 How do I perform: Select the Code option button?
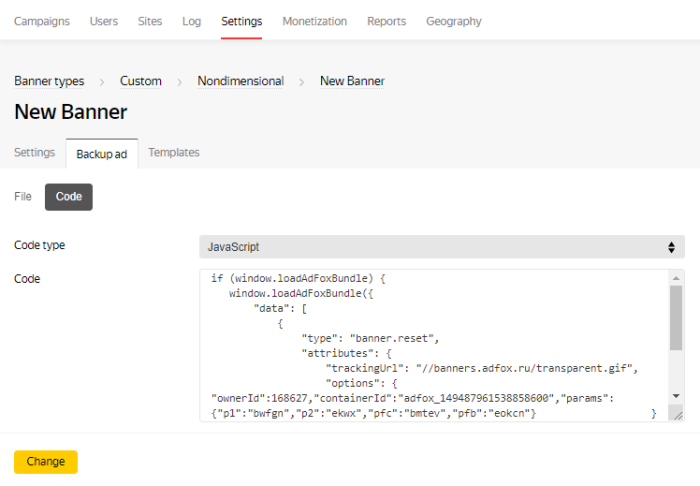pyautogui.click(x=69, y=197)
